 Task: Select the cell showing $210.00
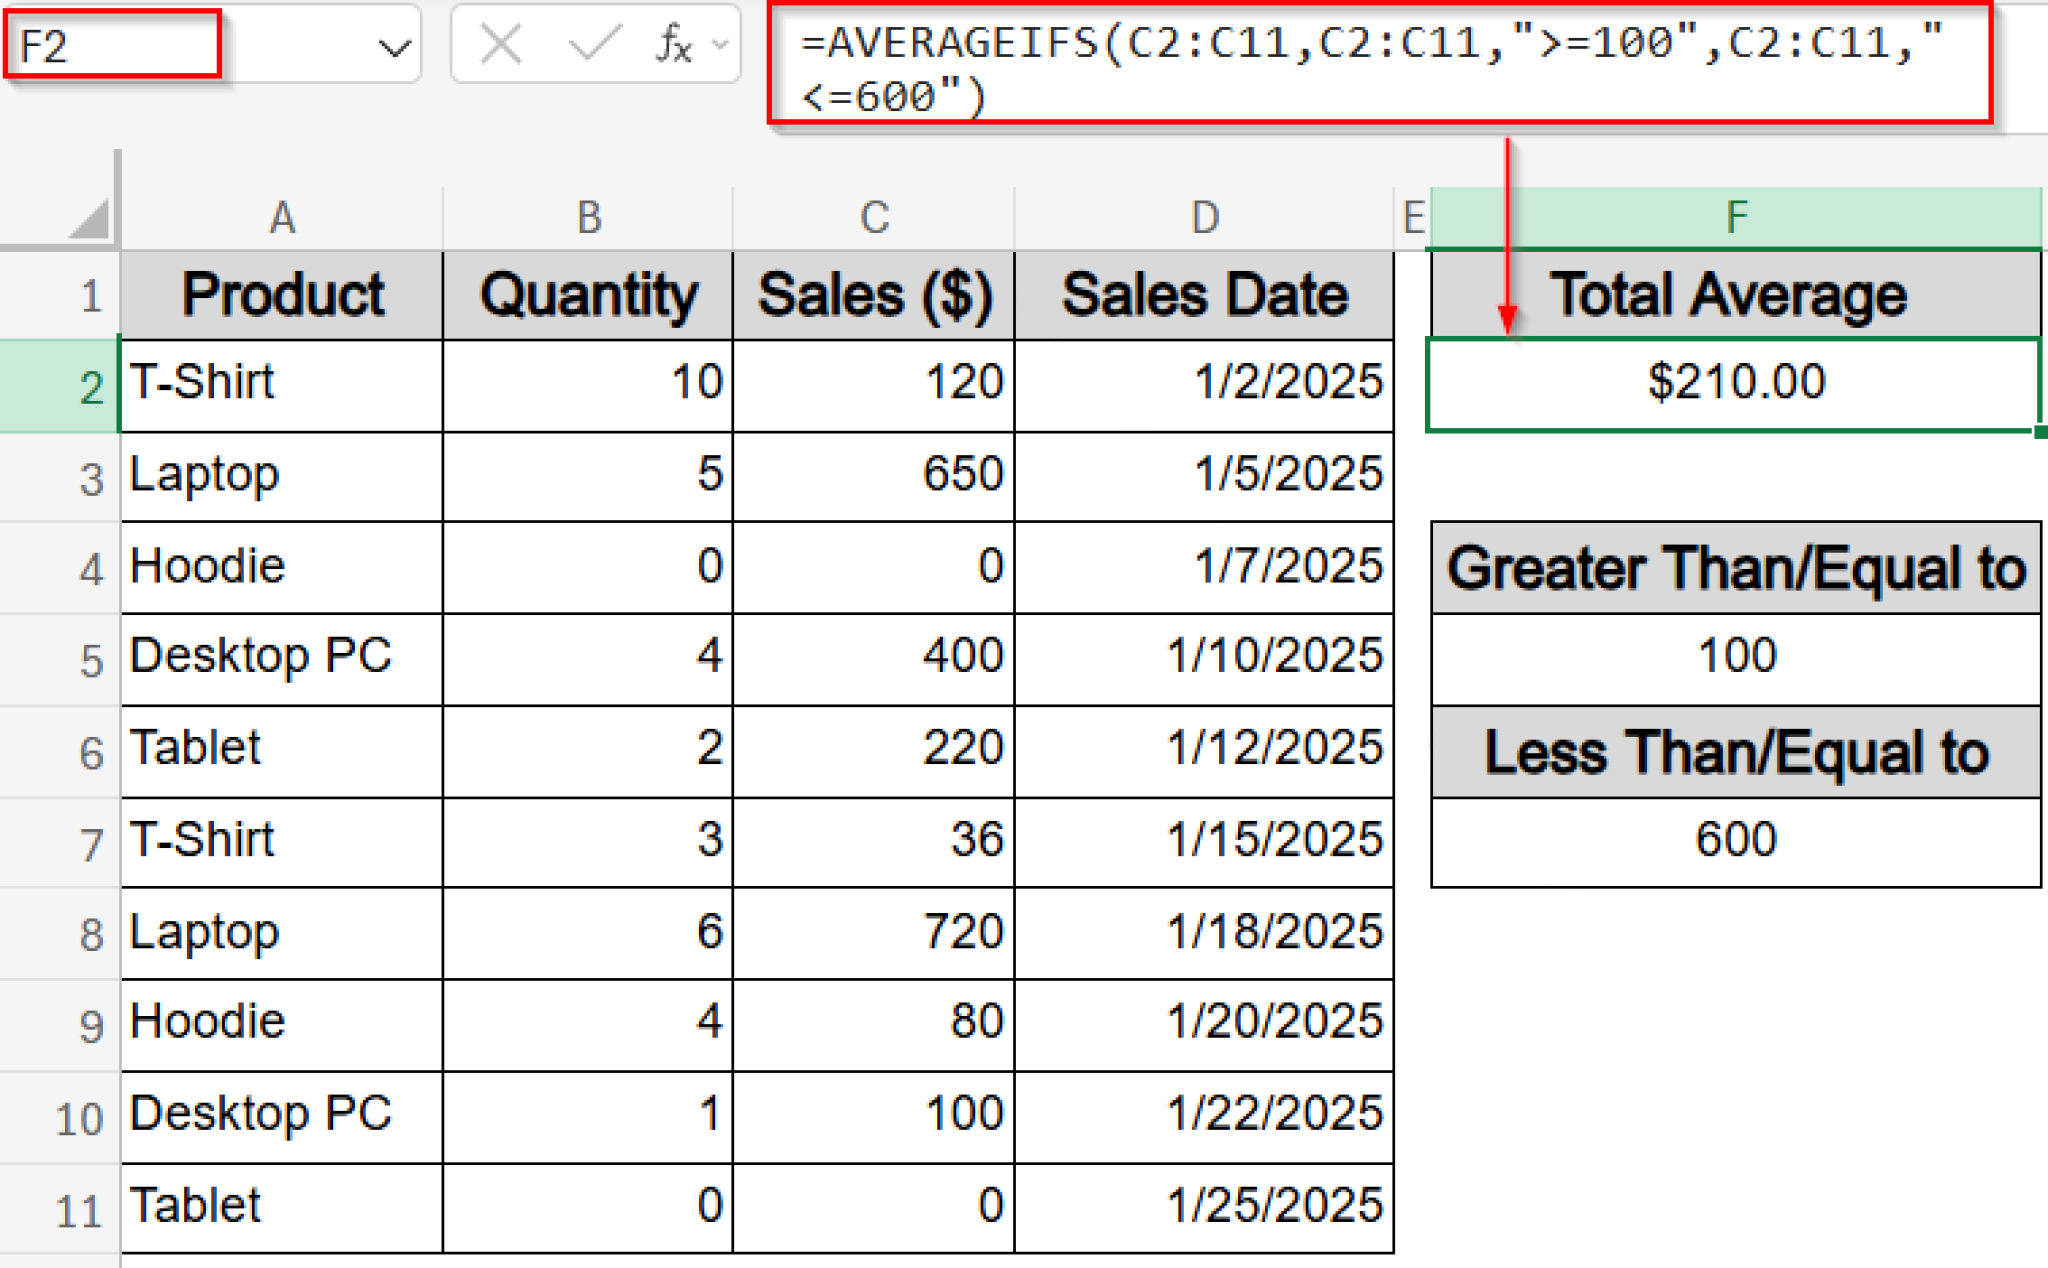tap(1735, 383)
